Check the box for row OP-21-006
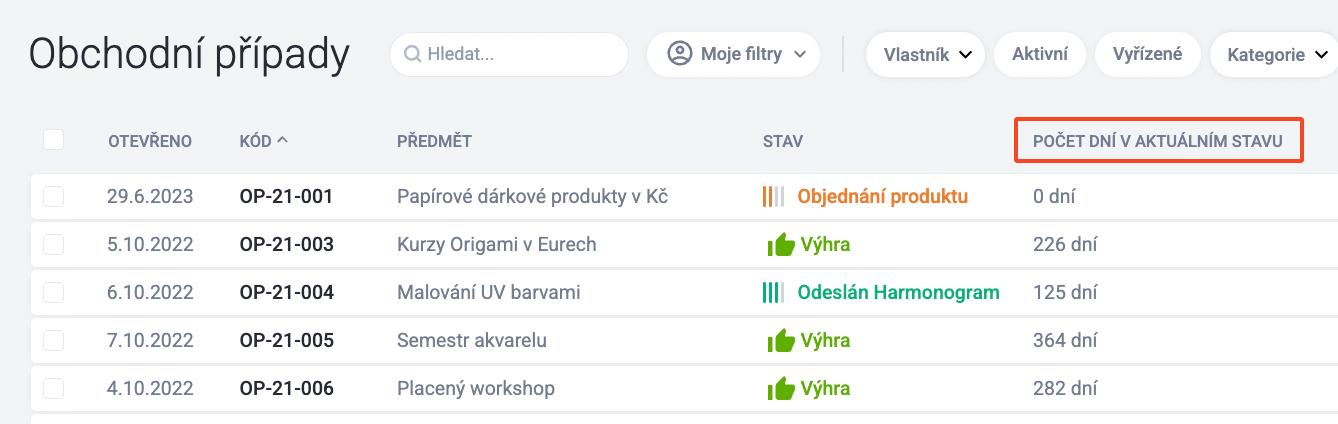This screenshot has width=1338, height=424. (54, 388)
